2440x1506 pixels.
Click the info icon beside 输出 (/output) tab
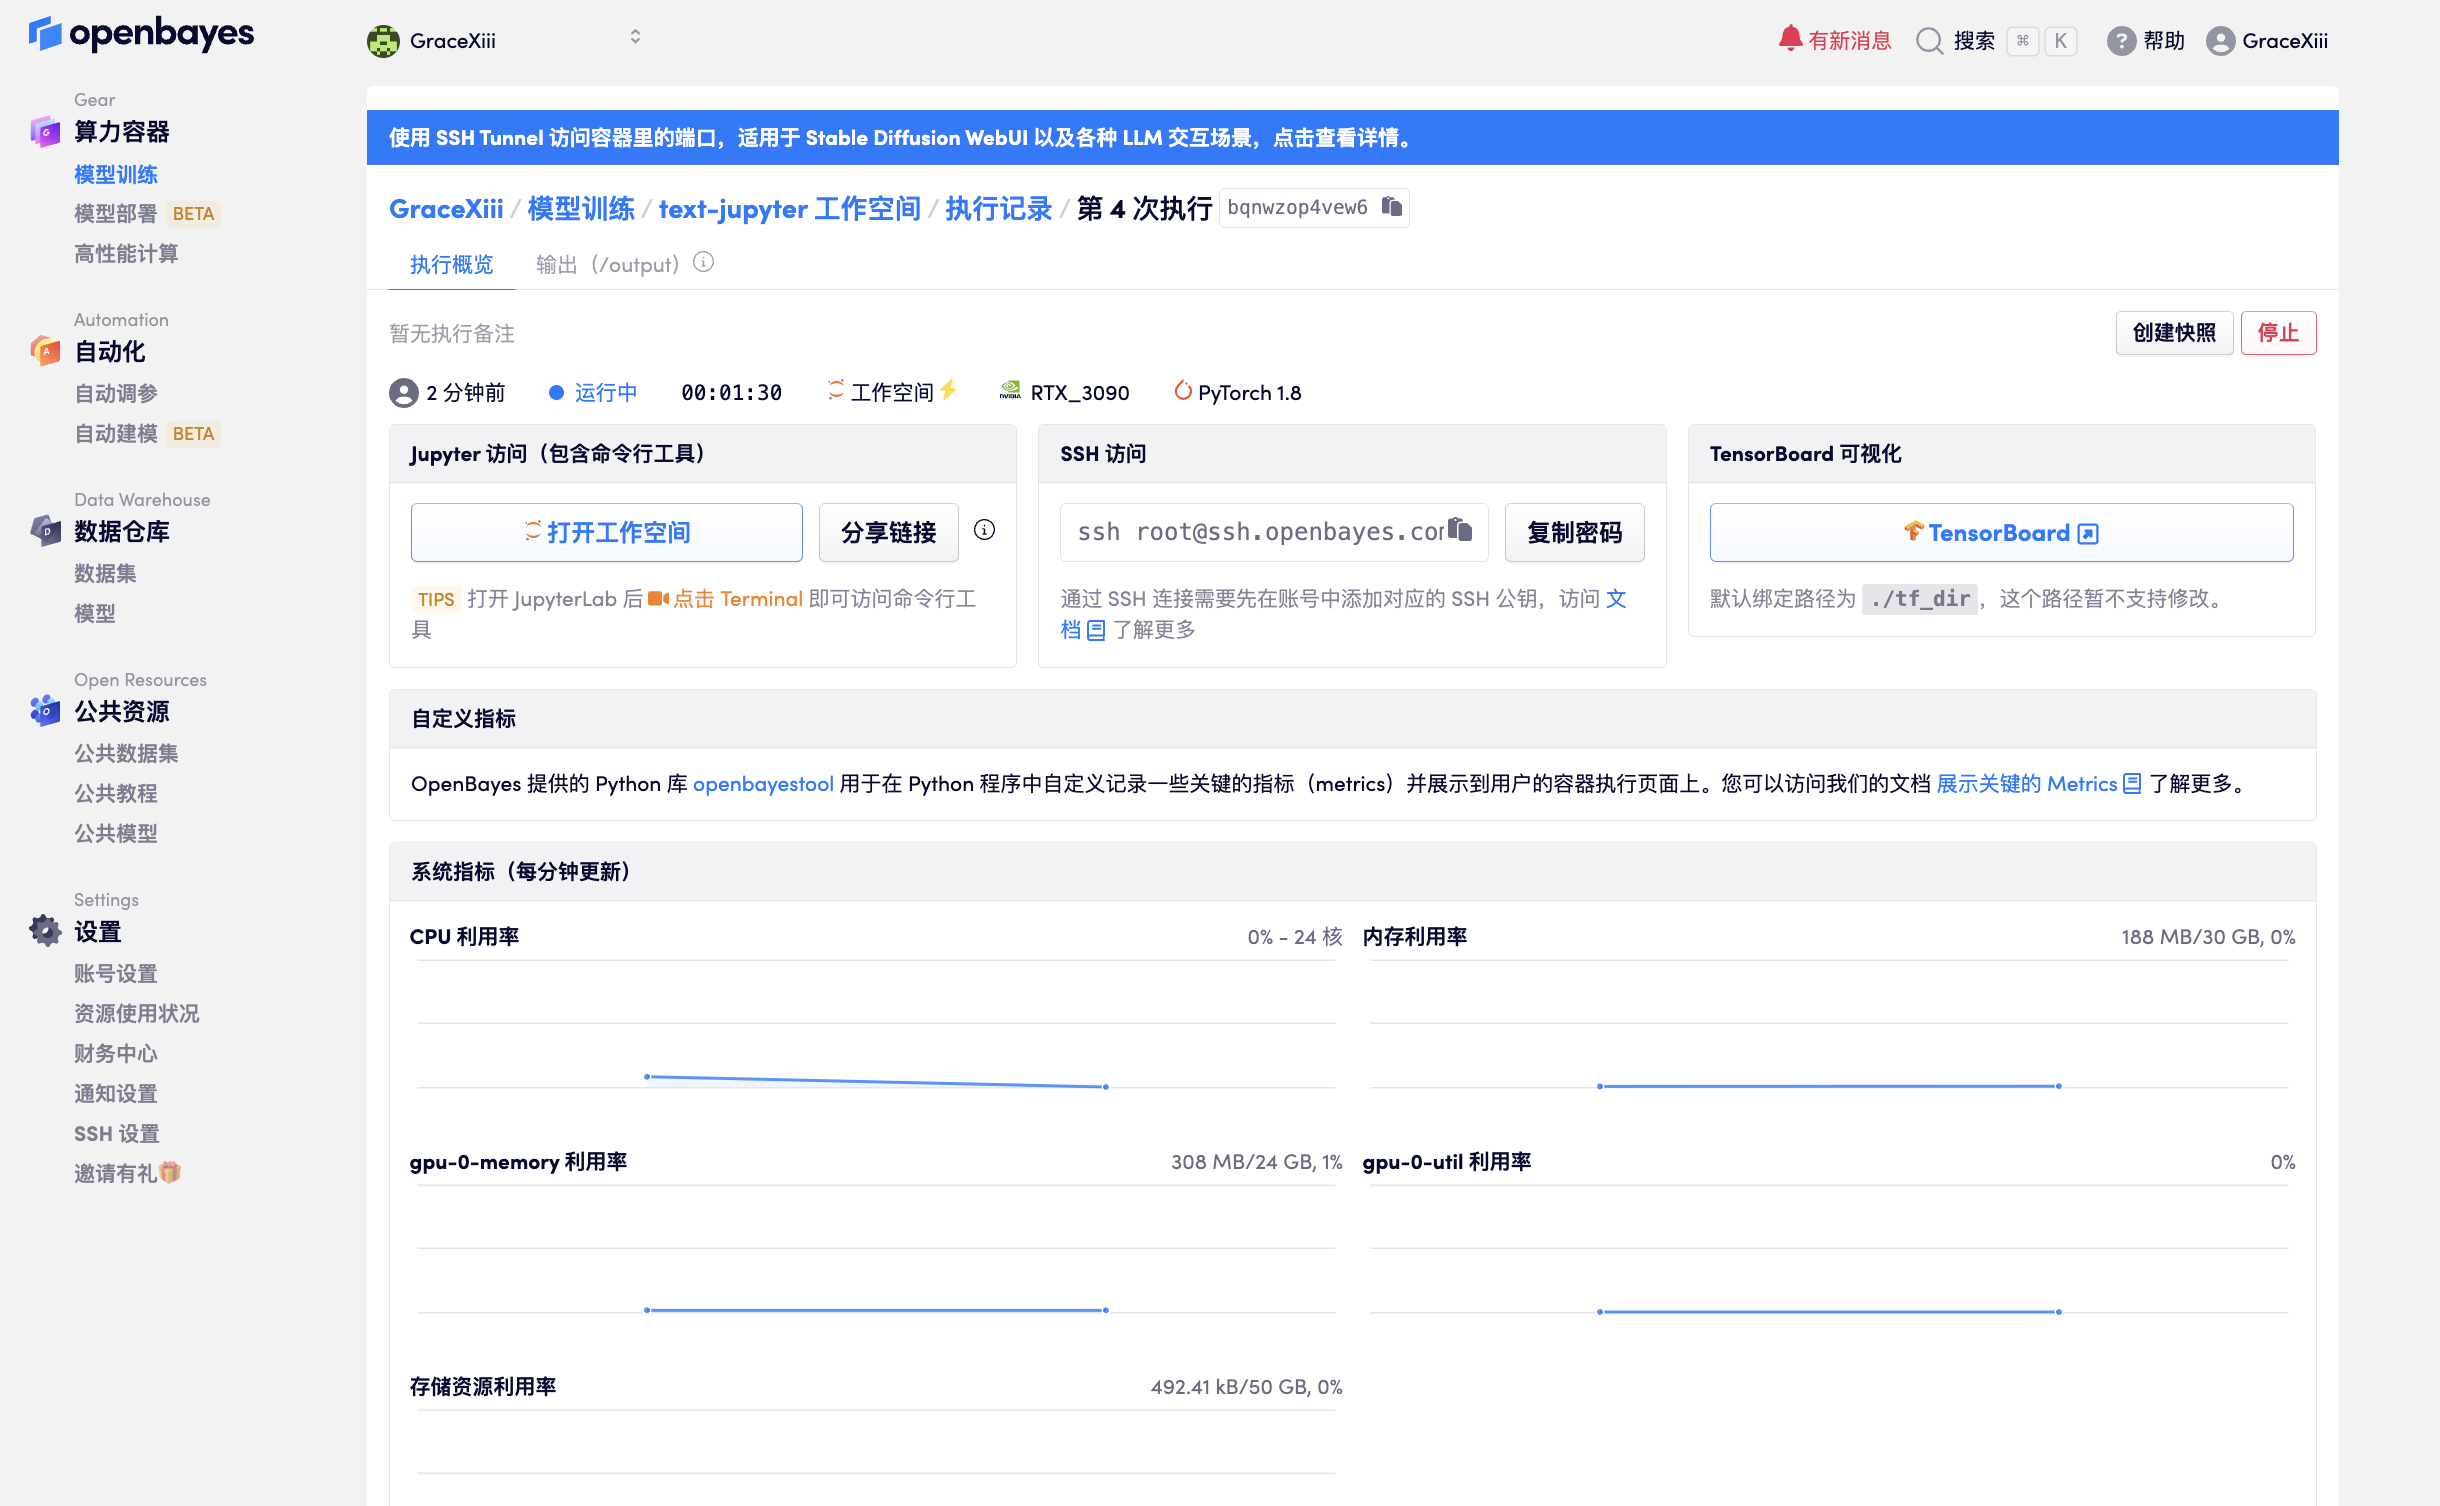[704, 263]
